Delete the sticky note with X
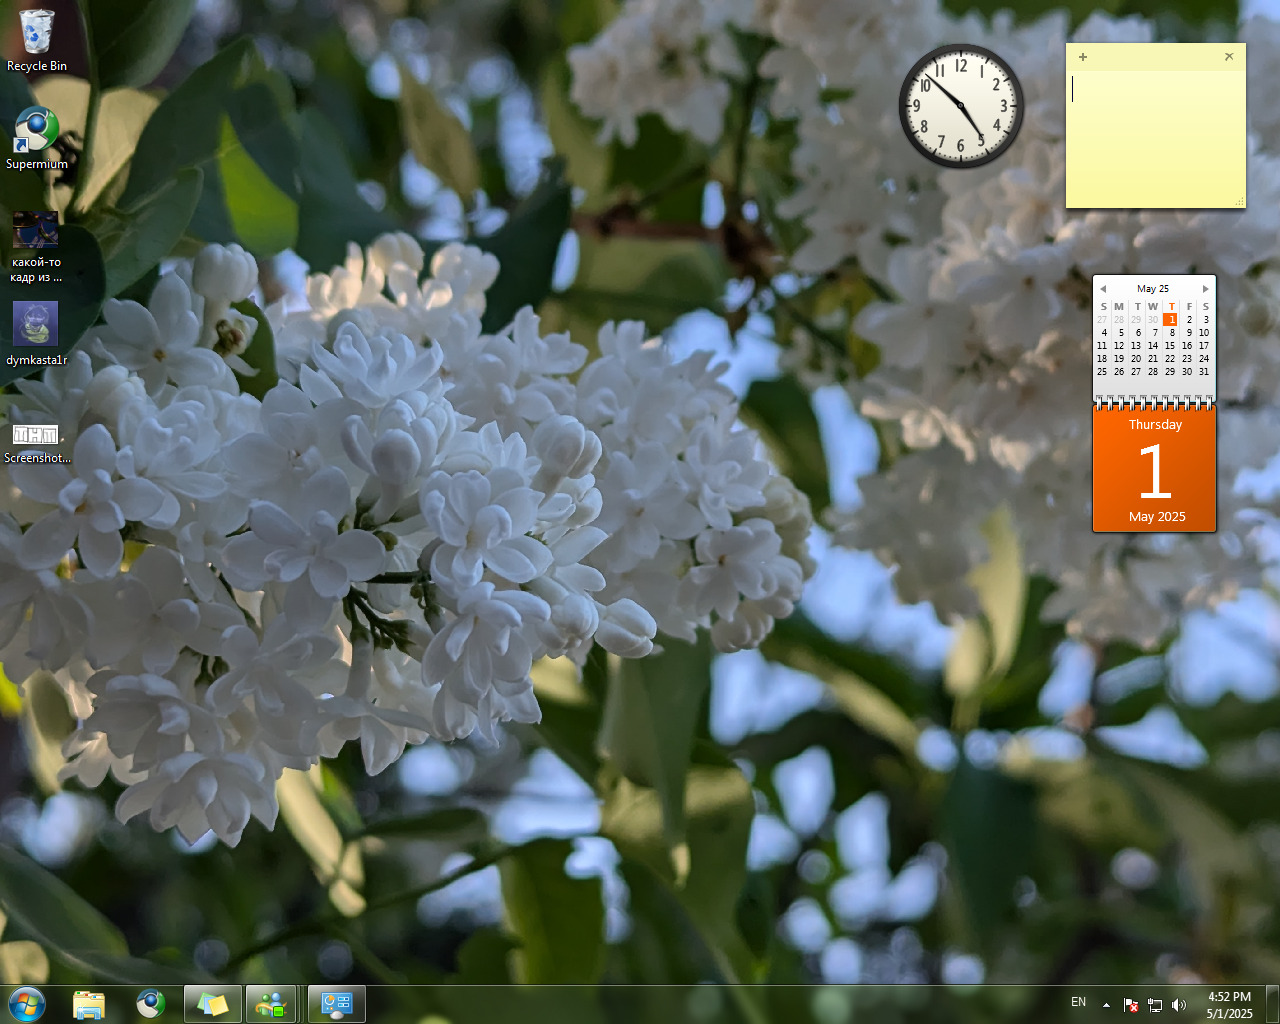This screenshot has height=1024, width=1280. pos(1229,57)
